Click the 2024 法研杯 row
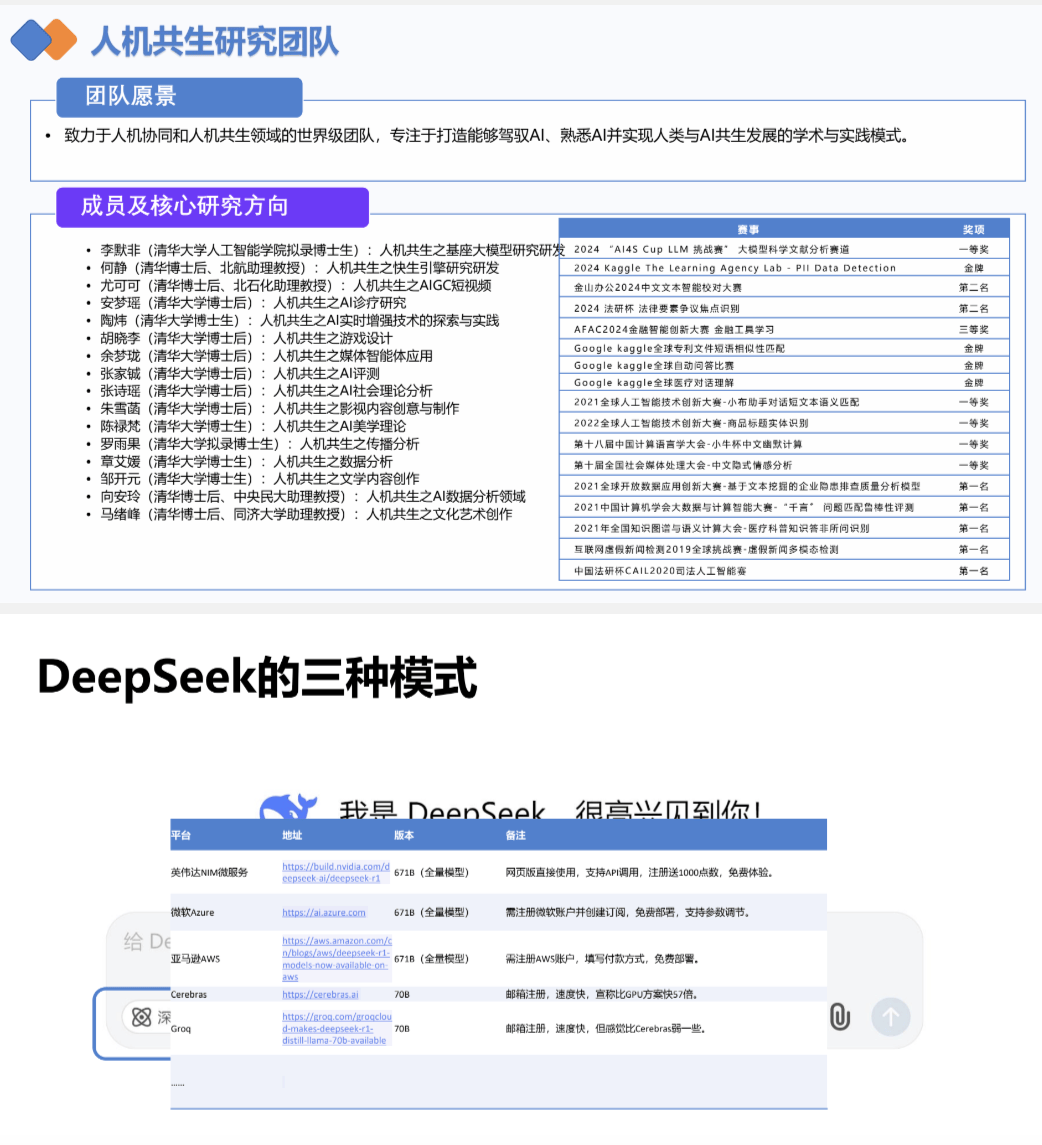 coord(784,308)
